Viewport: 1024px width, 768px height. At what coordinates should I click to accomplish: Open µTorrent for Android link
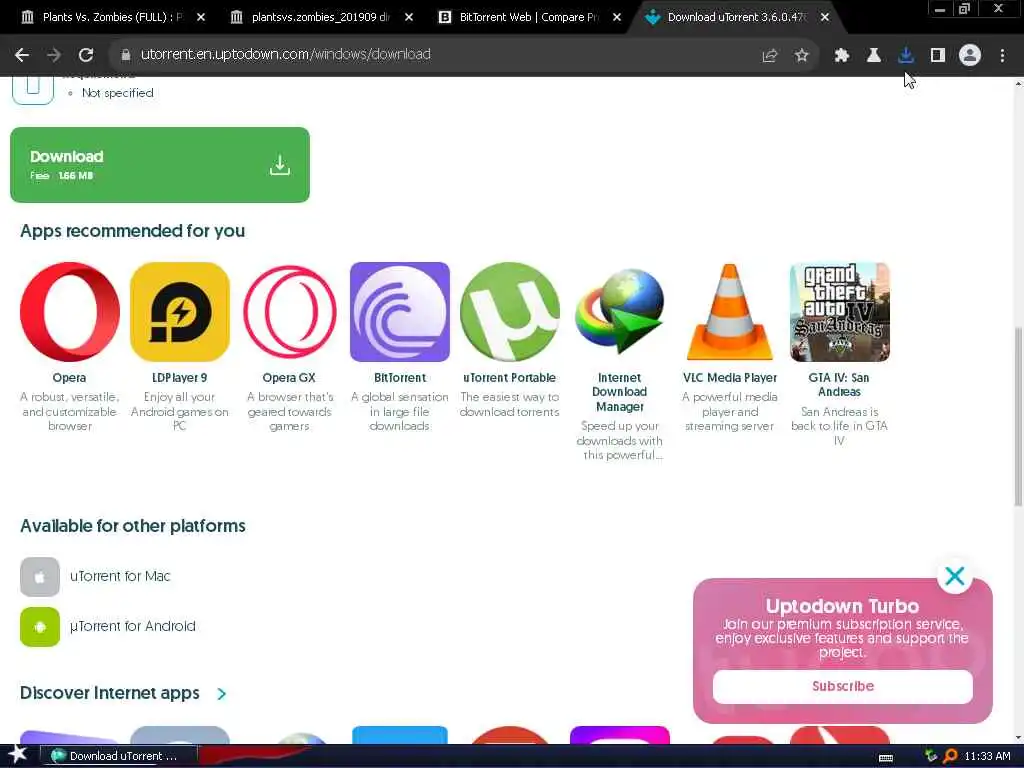coord(133,626)
